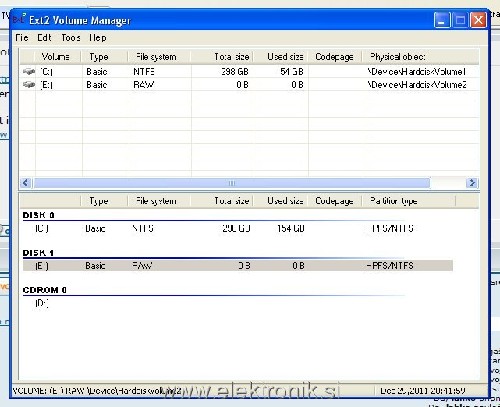500x407 pixels.
Task: Click the right arrow of horizontal scrollbar
Action: pyautogui.click(x=472, y=183)
